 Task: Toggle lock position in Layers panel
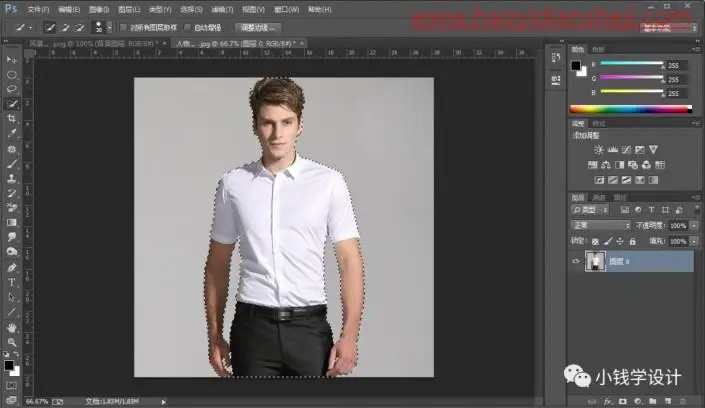pyautogui.click(x=620, y=242)
